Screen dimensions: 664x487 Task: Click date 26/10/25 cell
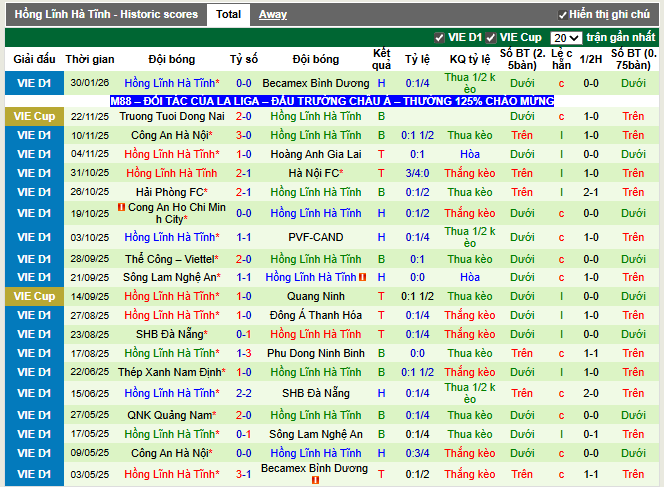pos(90,192)
